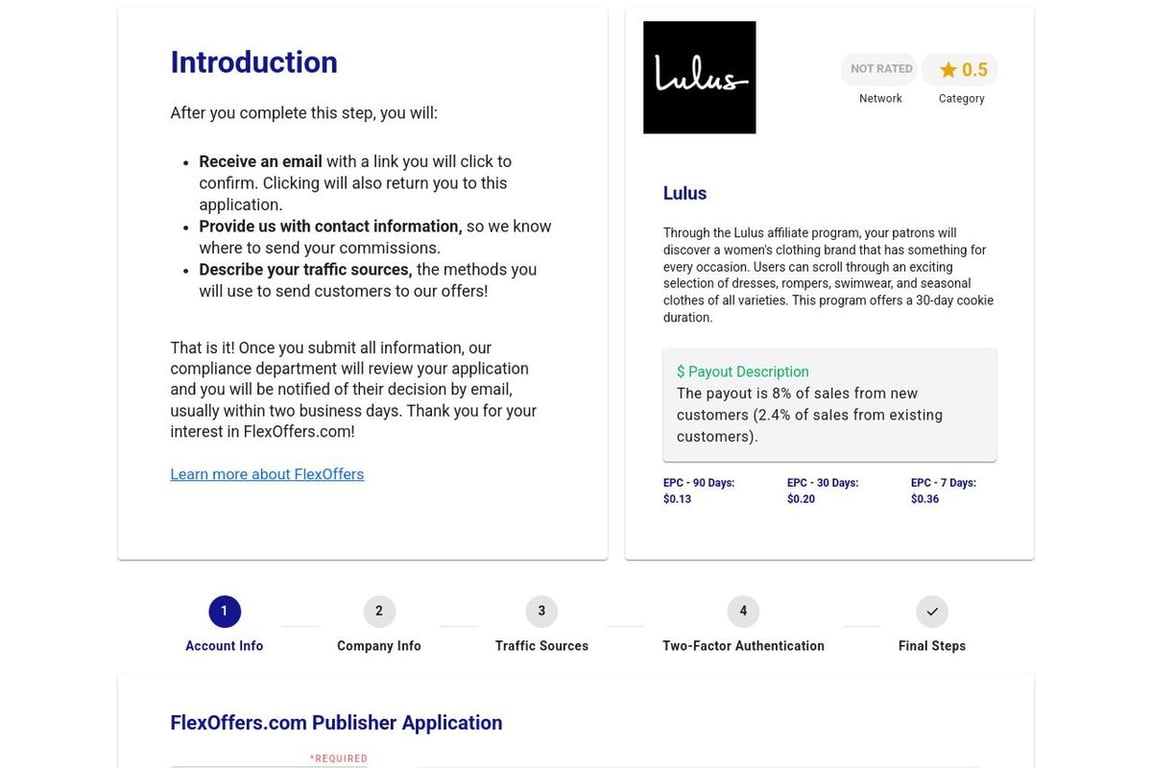
Task: Click the NOT RATED network badge
Action: click(x=881, y=69)
